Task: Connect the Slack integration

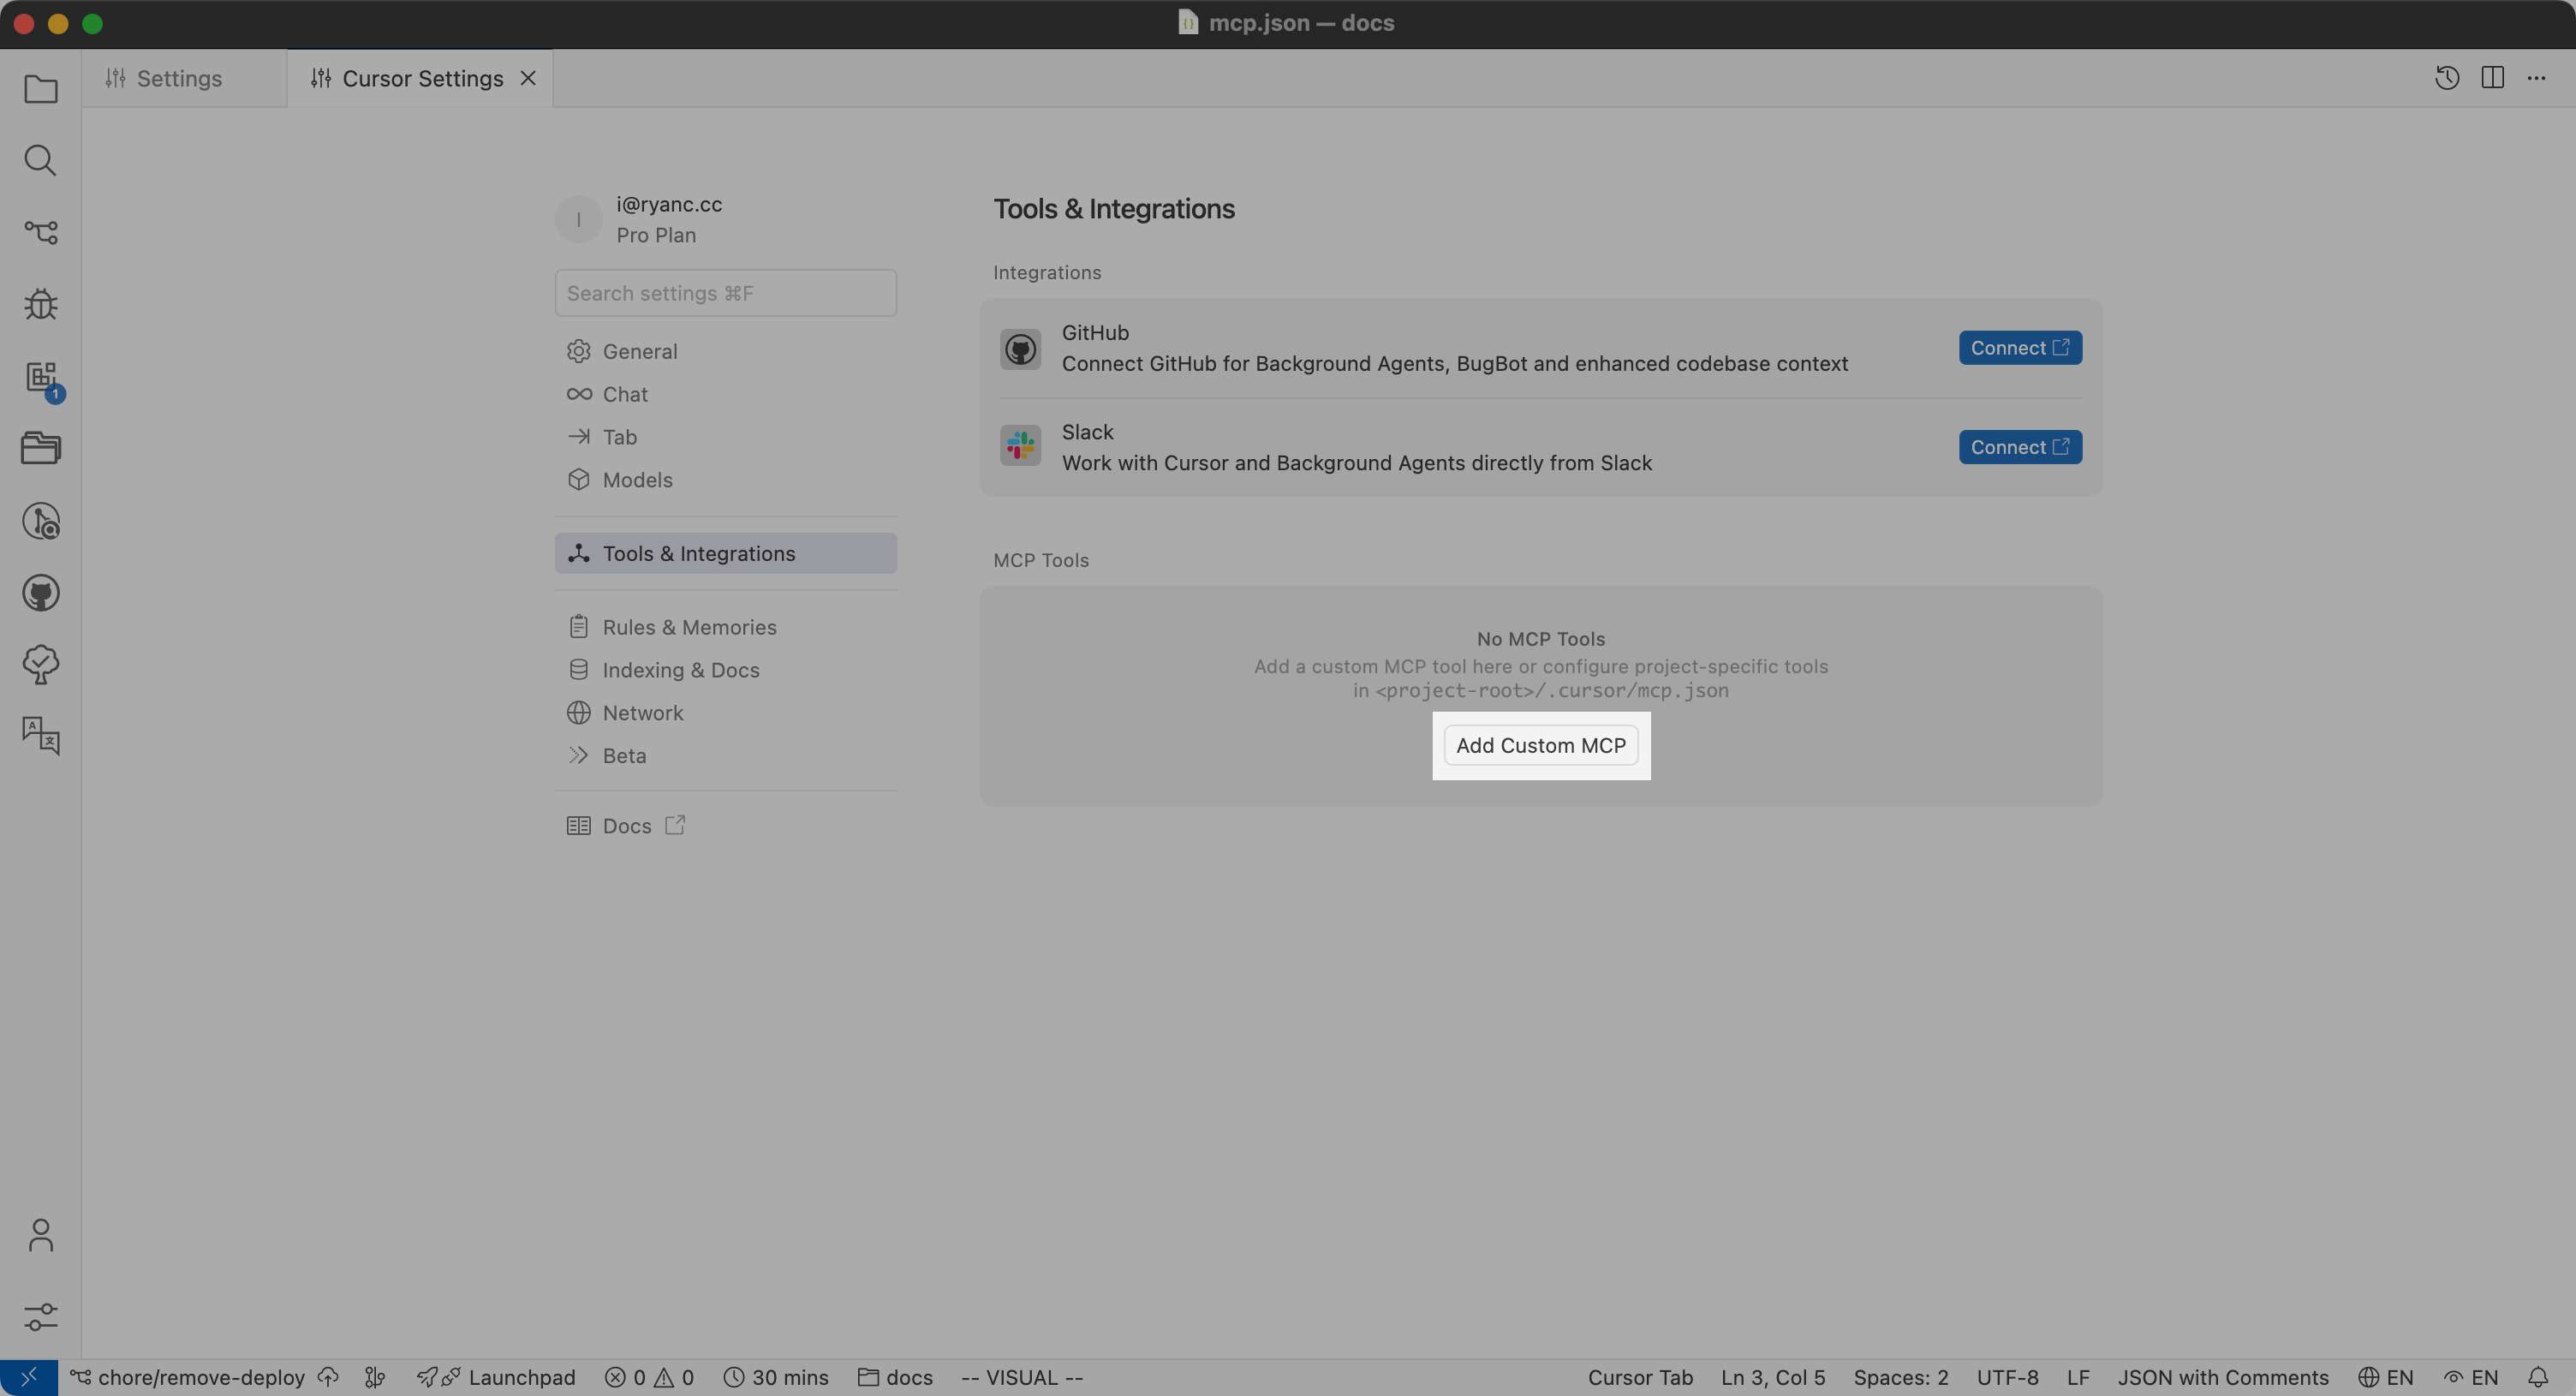Action: 2019,447
